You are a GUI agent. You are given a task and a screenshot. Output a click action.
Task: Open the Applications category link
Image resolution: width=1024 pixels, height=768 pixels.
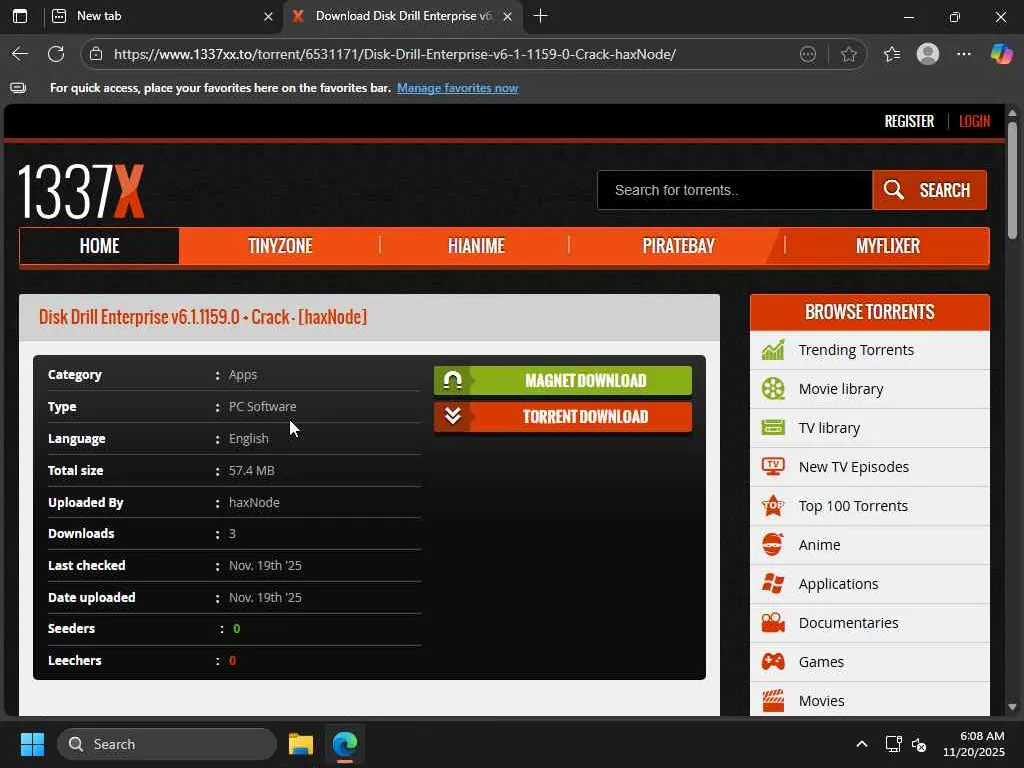click(x=838, y=584)
